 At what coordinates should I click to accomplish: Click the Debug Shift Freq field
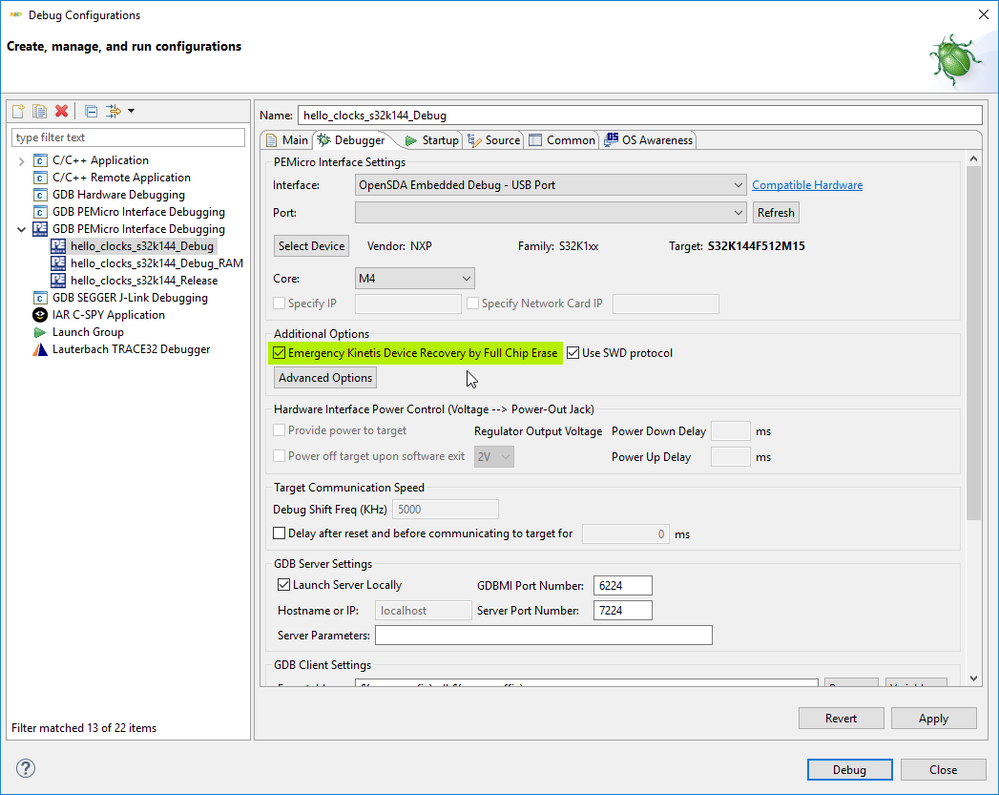point(445,509)
